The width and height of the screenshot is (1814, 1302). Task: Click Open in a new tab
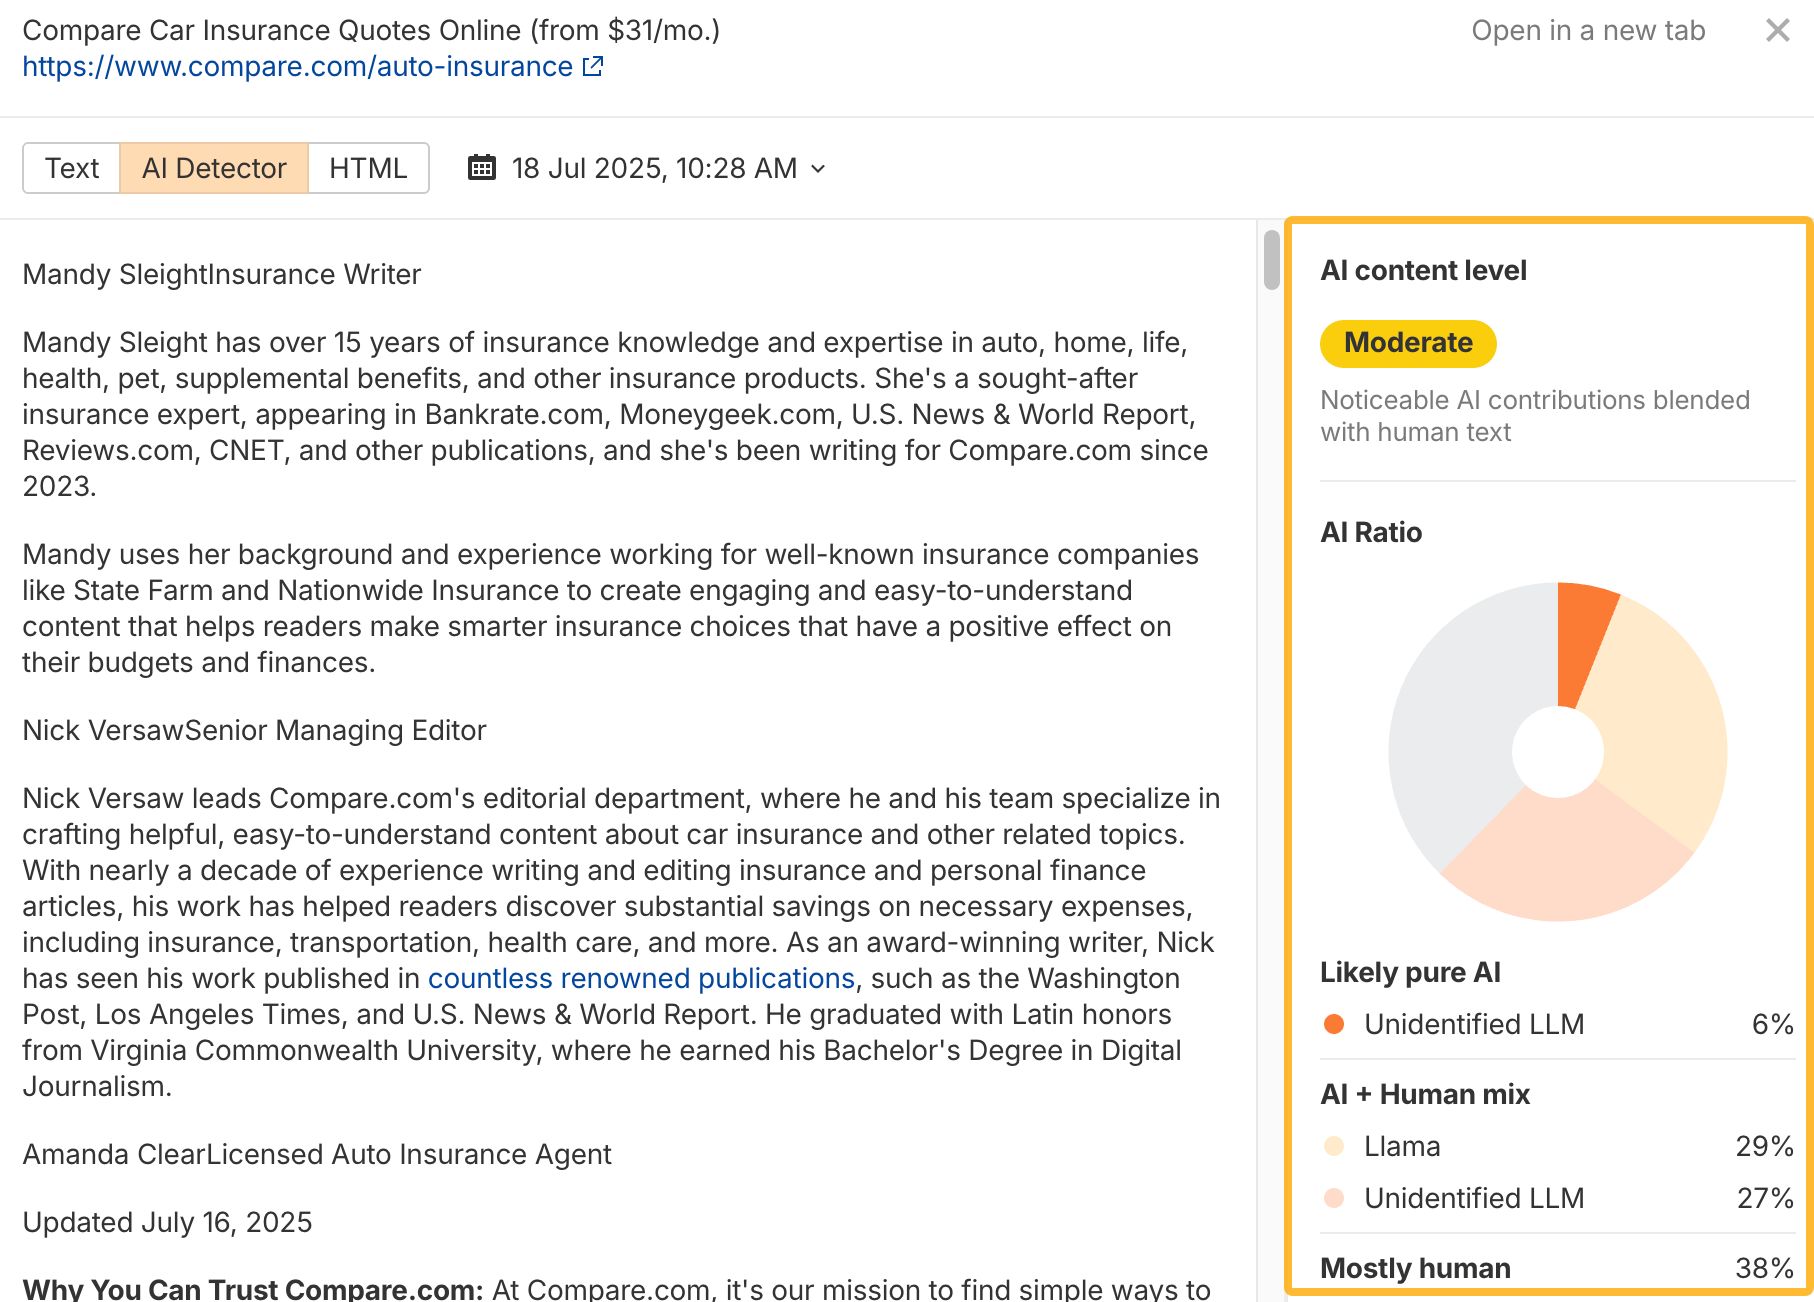point(1587,30)
